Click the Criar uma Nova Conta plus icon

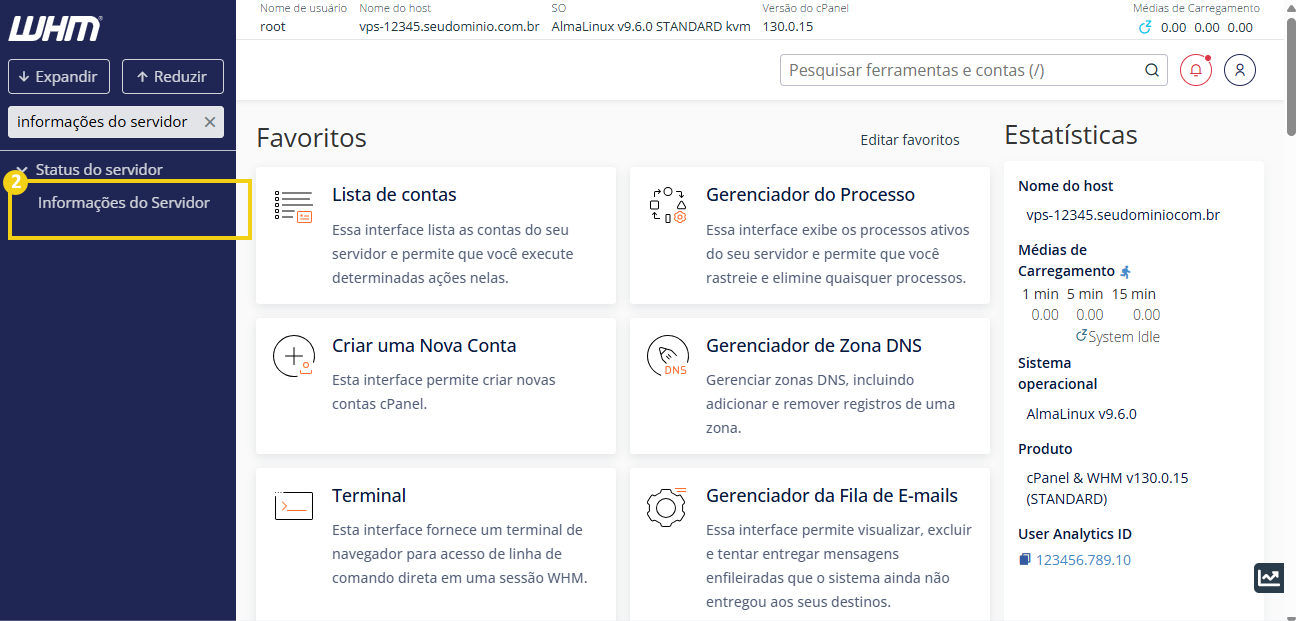[293, 355]
